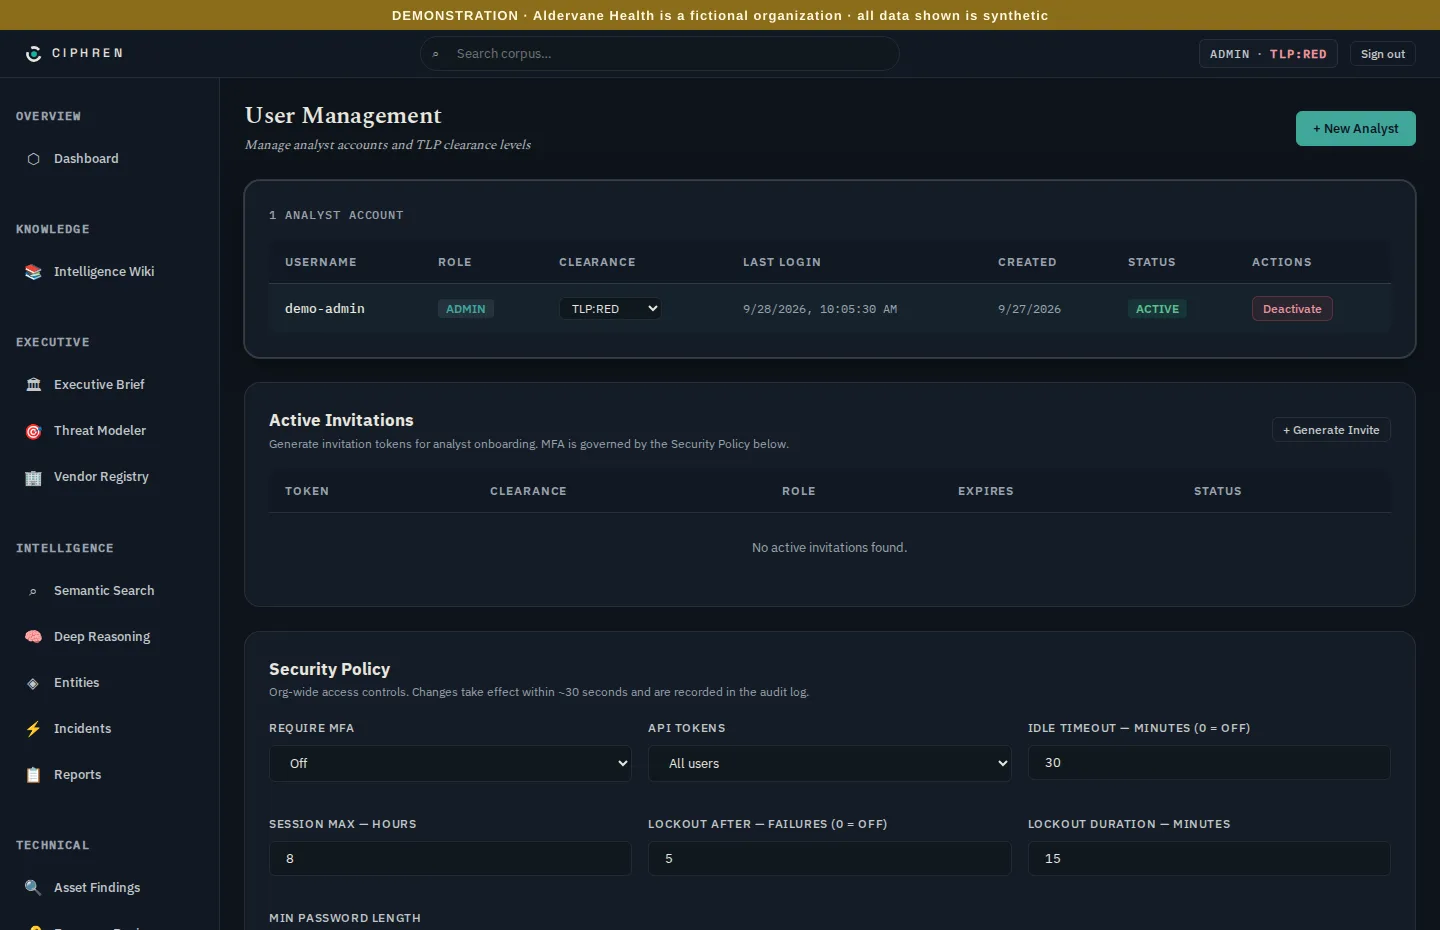1440x930 pixels.
Task: Click the Incidents lightning bolt icon
Action: [33, 729]
